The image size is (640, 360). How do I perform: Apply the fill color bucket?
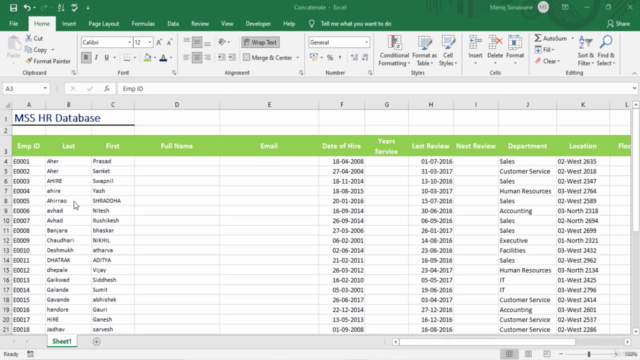(x=147, y=58)
